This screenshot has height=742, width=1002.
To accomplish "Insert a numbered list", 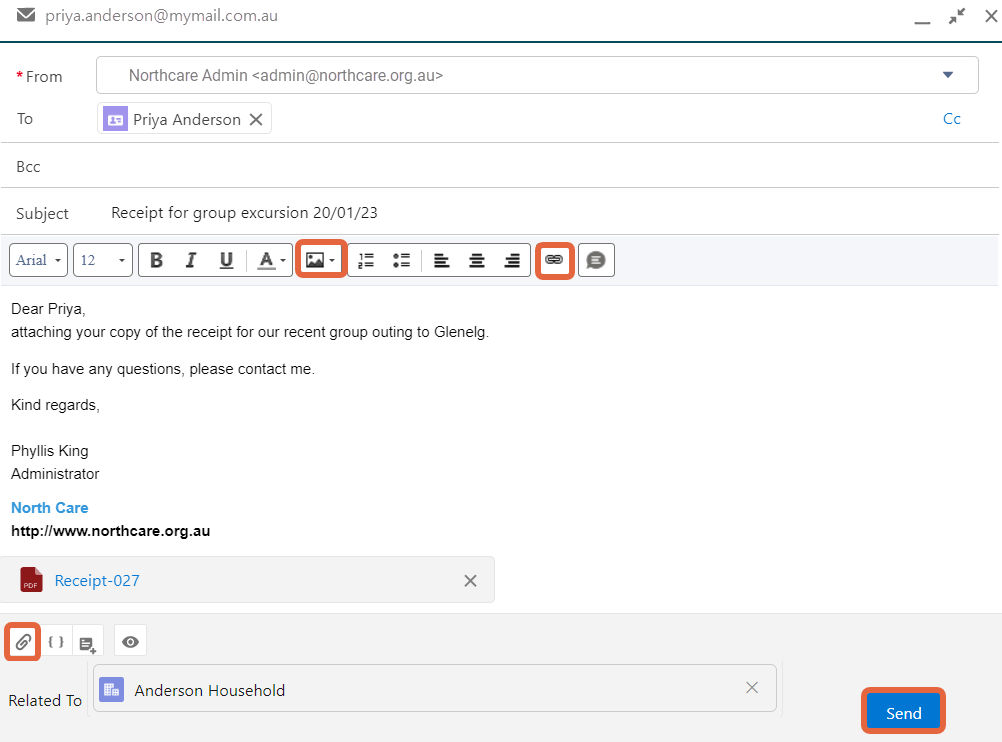I will pyautogui.click(x=366, y=260).
